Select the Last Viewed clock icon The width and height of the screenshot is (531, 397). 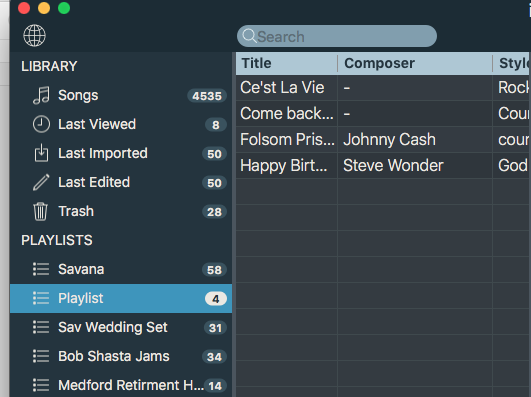coord(41,124)
